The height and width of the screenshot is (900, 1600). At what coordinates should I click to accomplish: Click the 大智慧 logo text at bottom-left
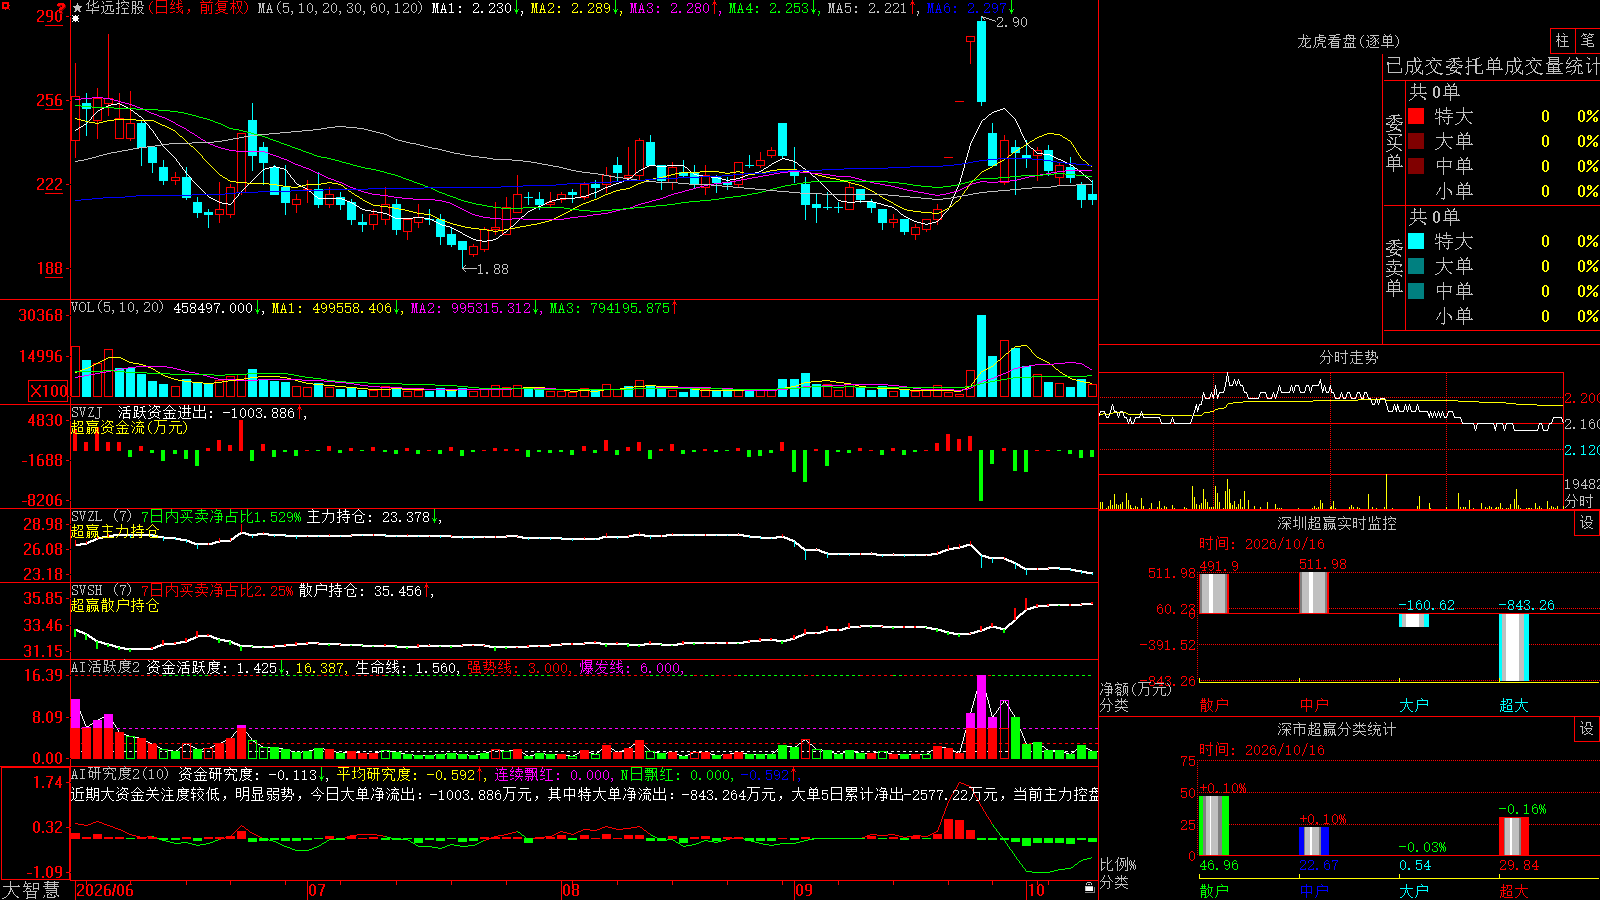click(31, 889)
